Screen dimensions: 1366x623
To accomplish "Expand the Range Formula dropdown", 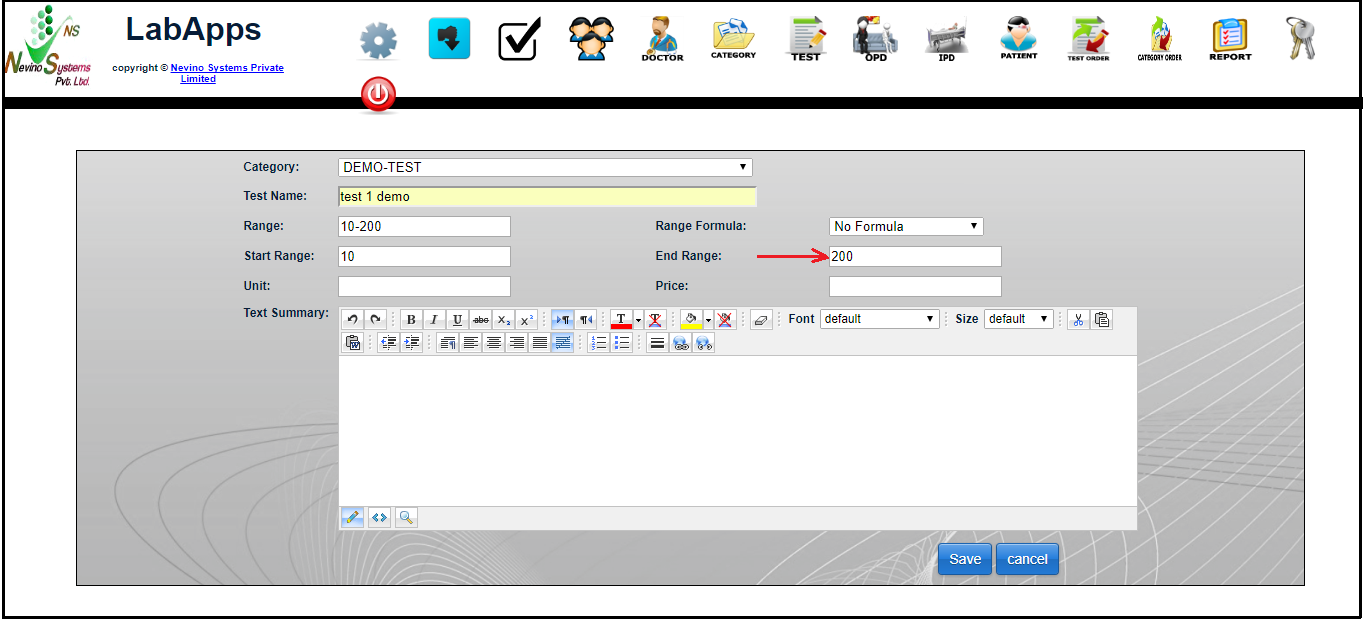I will [906, 227].
